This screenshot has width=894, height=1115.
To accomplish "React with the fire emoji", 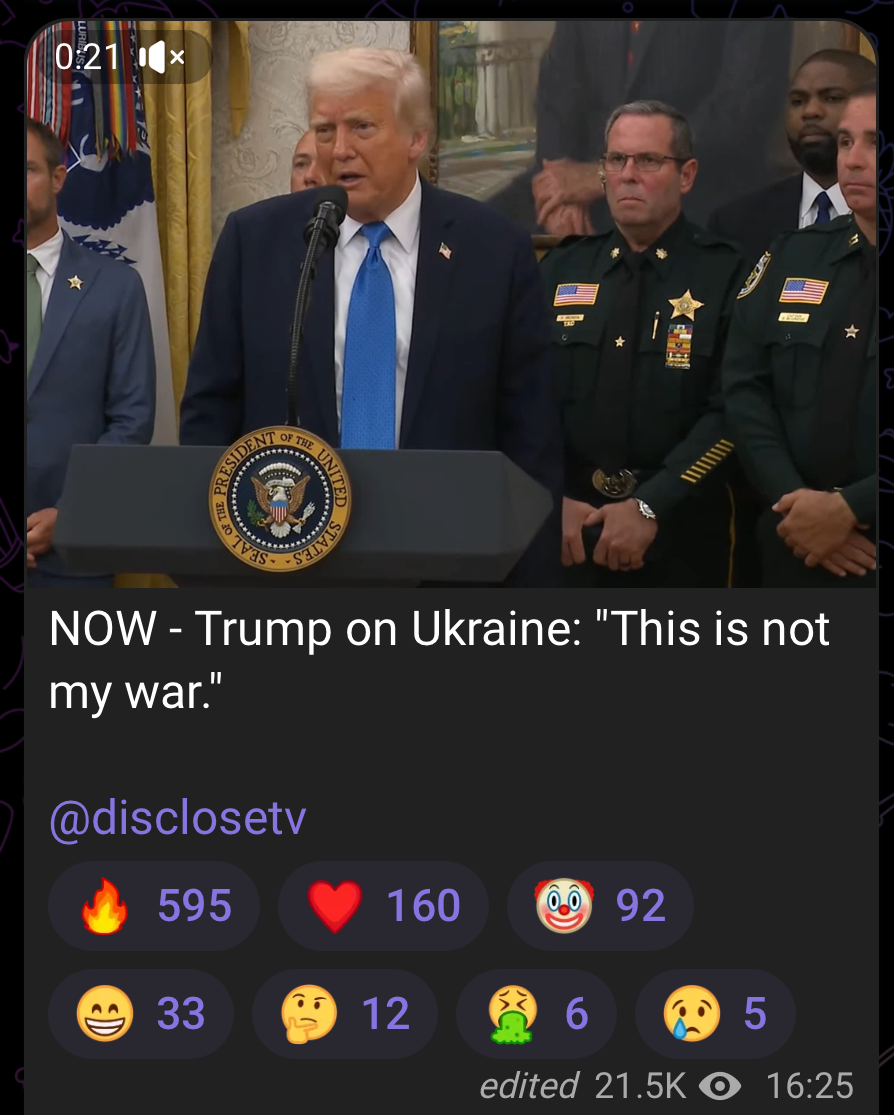I will click(x=105, y=905).
